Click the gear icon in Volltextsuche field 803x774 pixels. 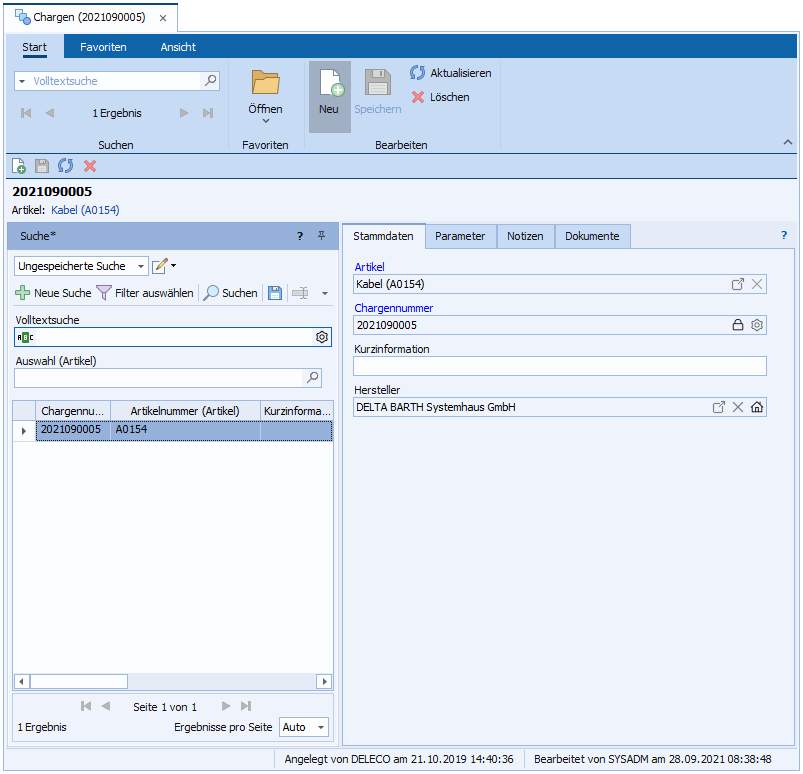[x=322, y=337]
